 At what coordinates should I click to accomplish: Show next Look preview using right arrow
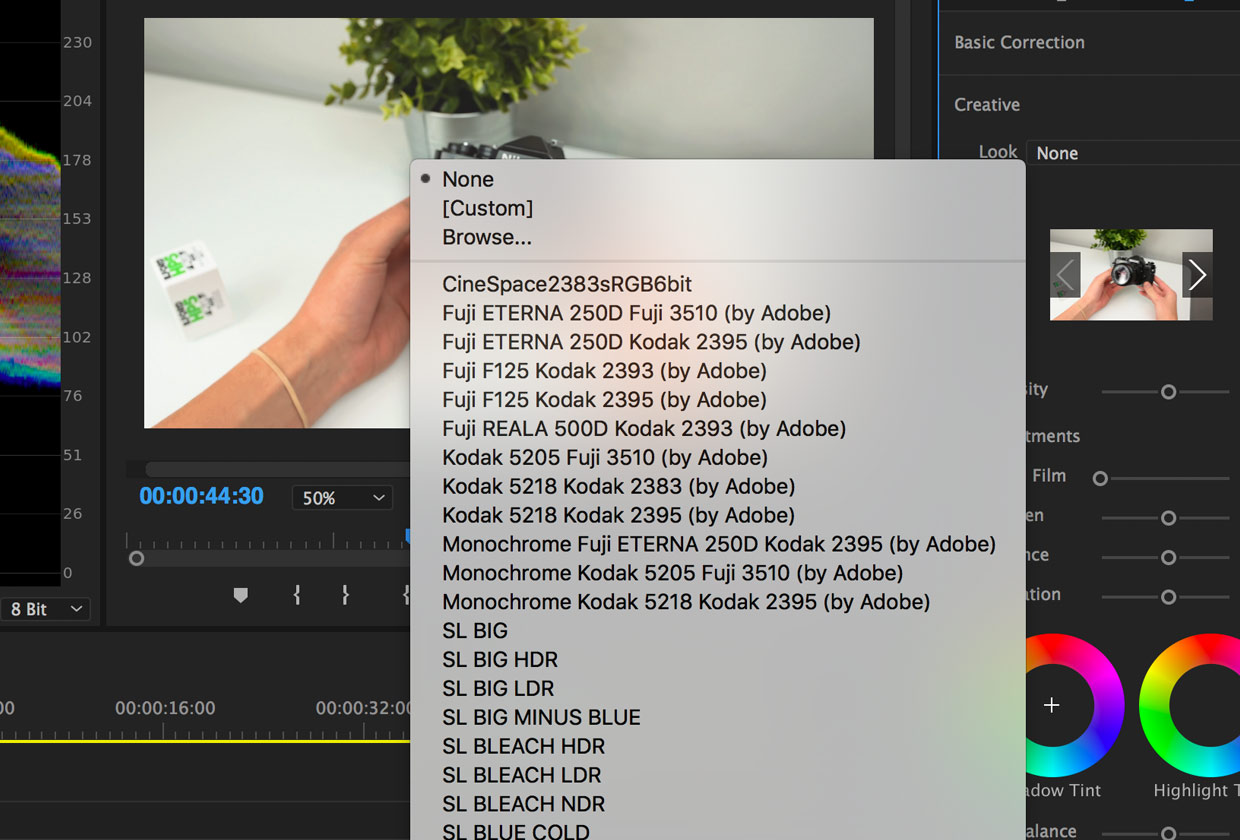point(1197,274)
